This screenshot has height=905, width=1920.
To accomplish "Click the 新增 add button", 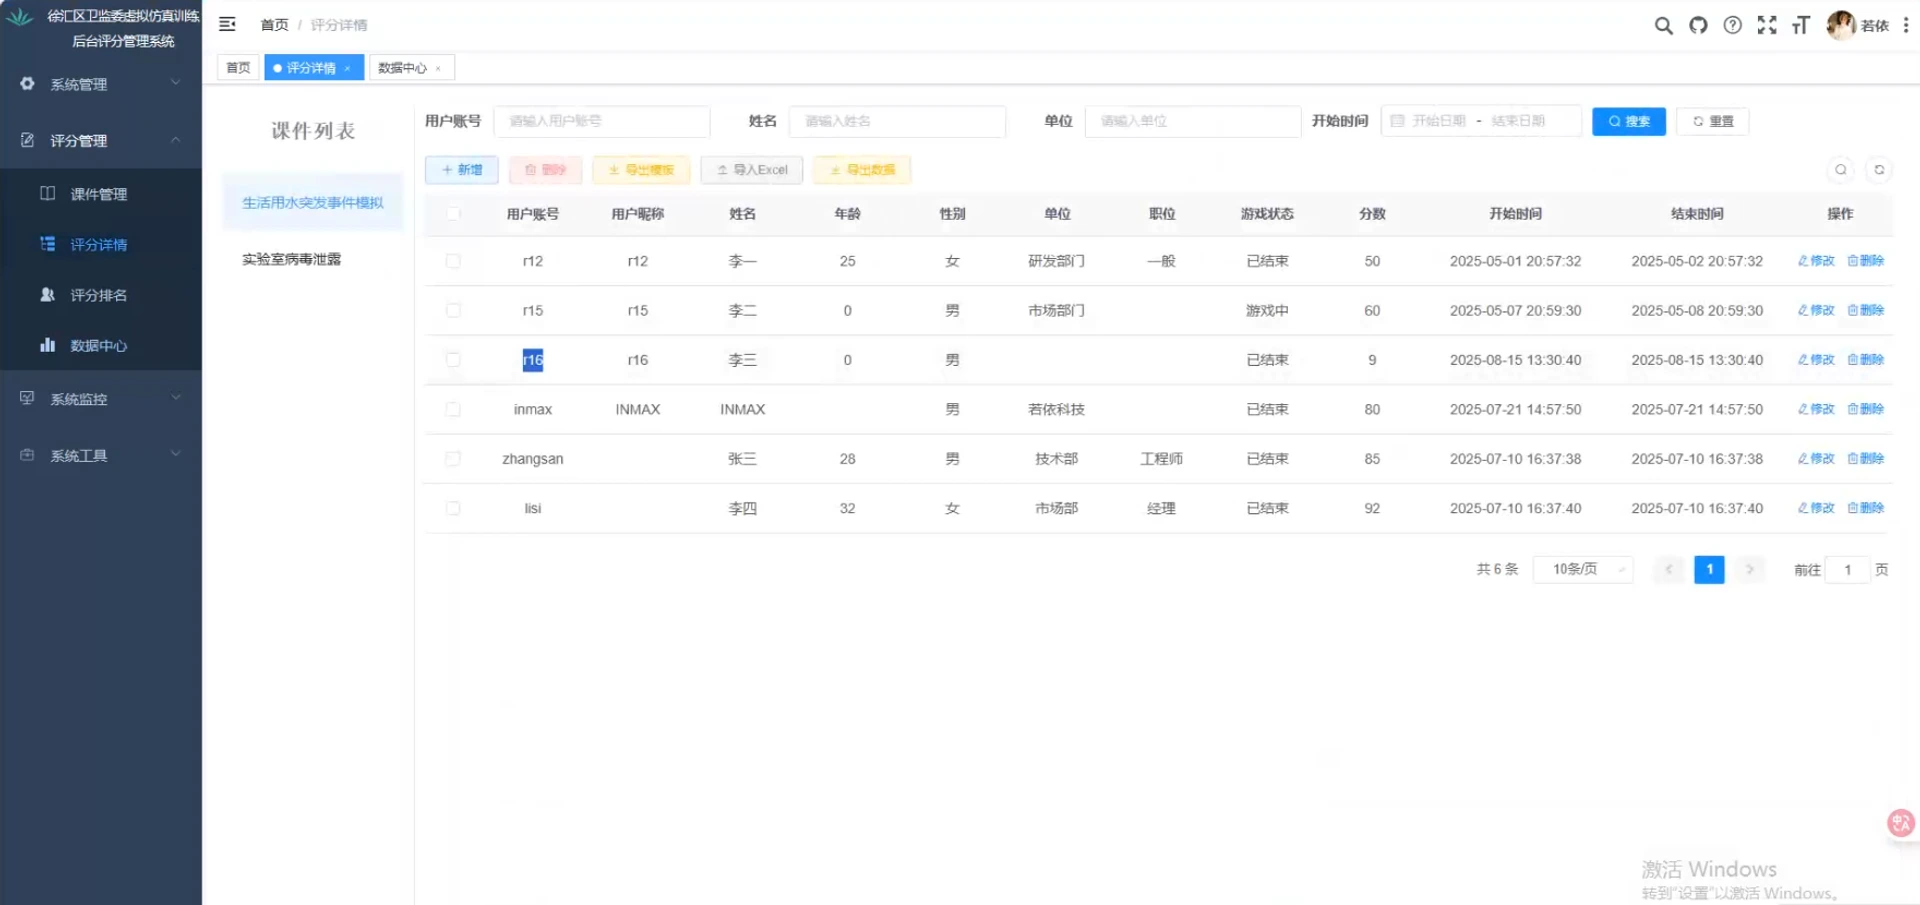I will [x=462, y=170].
